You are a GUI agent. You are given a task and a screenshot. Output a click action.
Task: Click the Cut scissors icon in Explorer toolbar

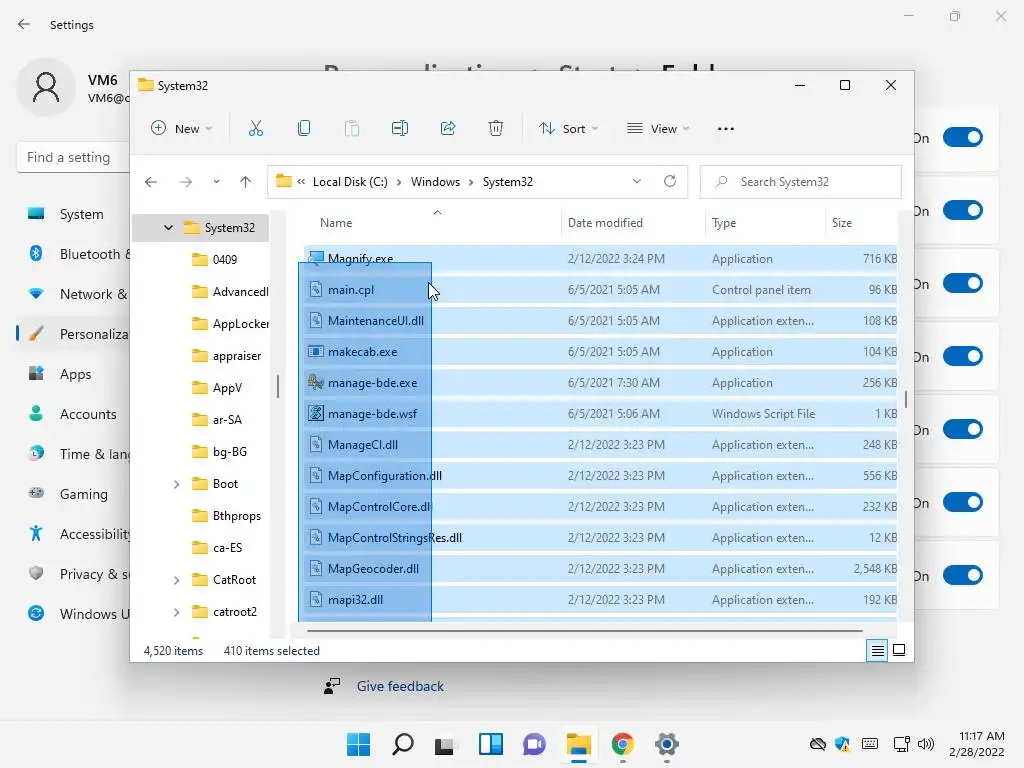[255, 129]
